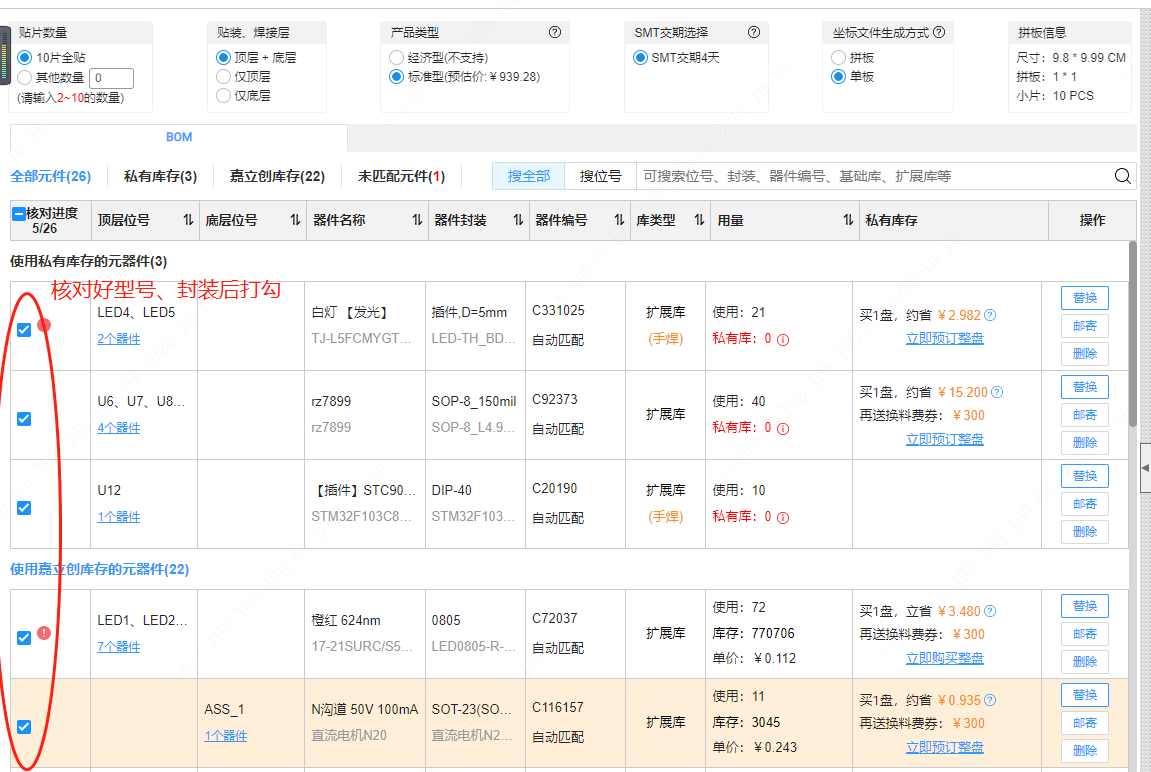Viewport: 1151px width, 772px height.
Task: Expand 7个器件 list for LED1 row
Action: coord(118,647)
